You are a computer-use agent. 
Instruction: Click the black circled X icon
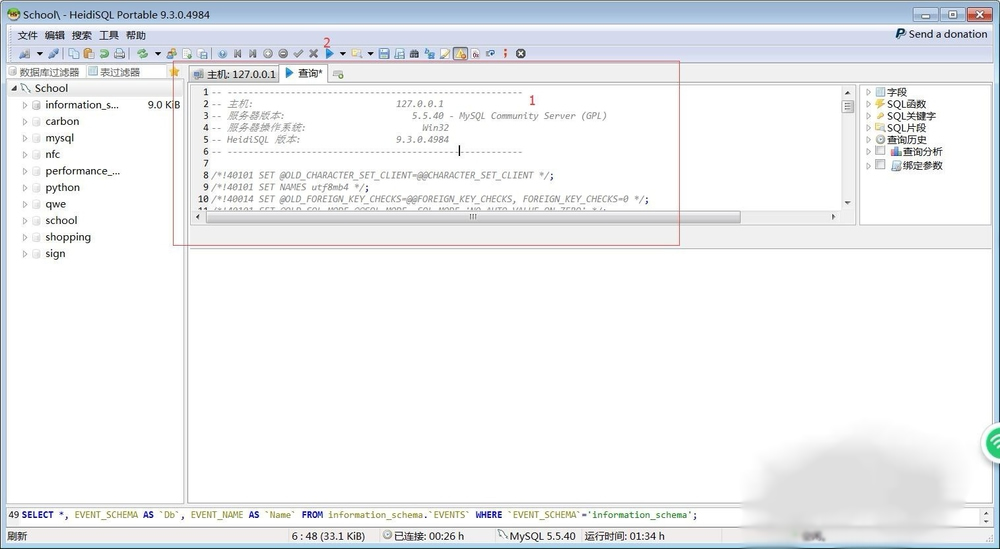point(520,53)
